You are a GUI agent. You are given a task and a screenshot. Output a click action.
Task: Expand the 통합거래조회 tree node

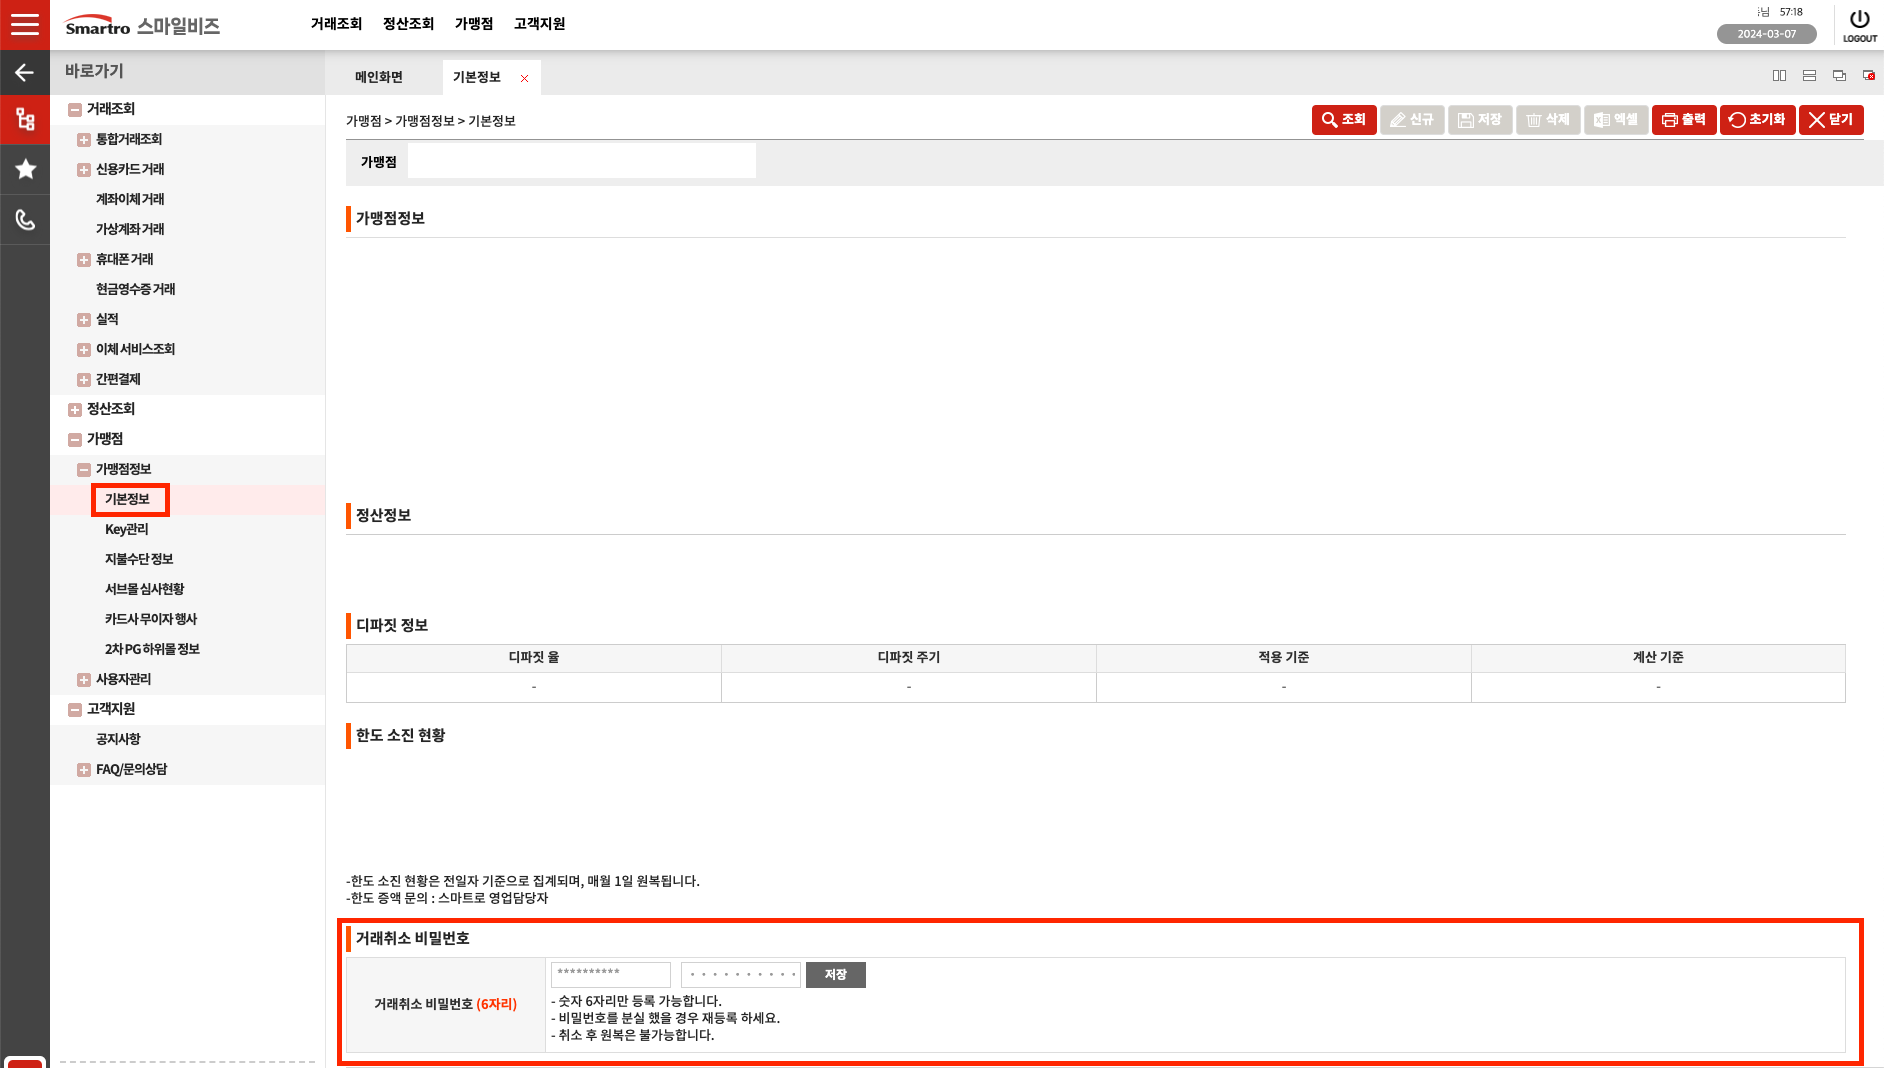click(84, 140)
